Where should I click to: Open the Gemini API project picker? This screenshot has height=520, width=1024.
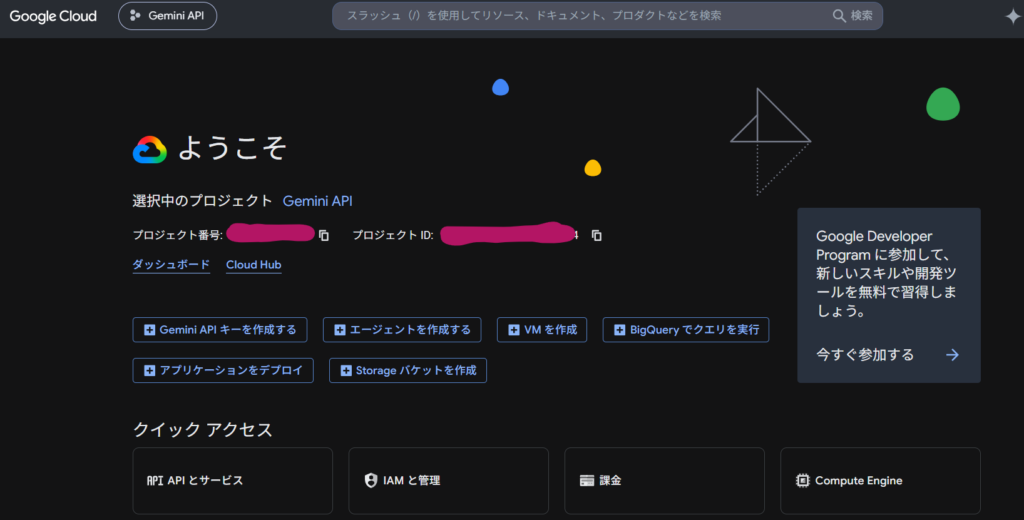point(167,16)
